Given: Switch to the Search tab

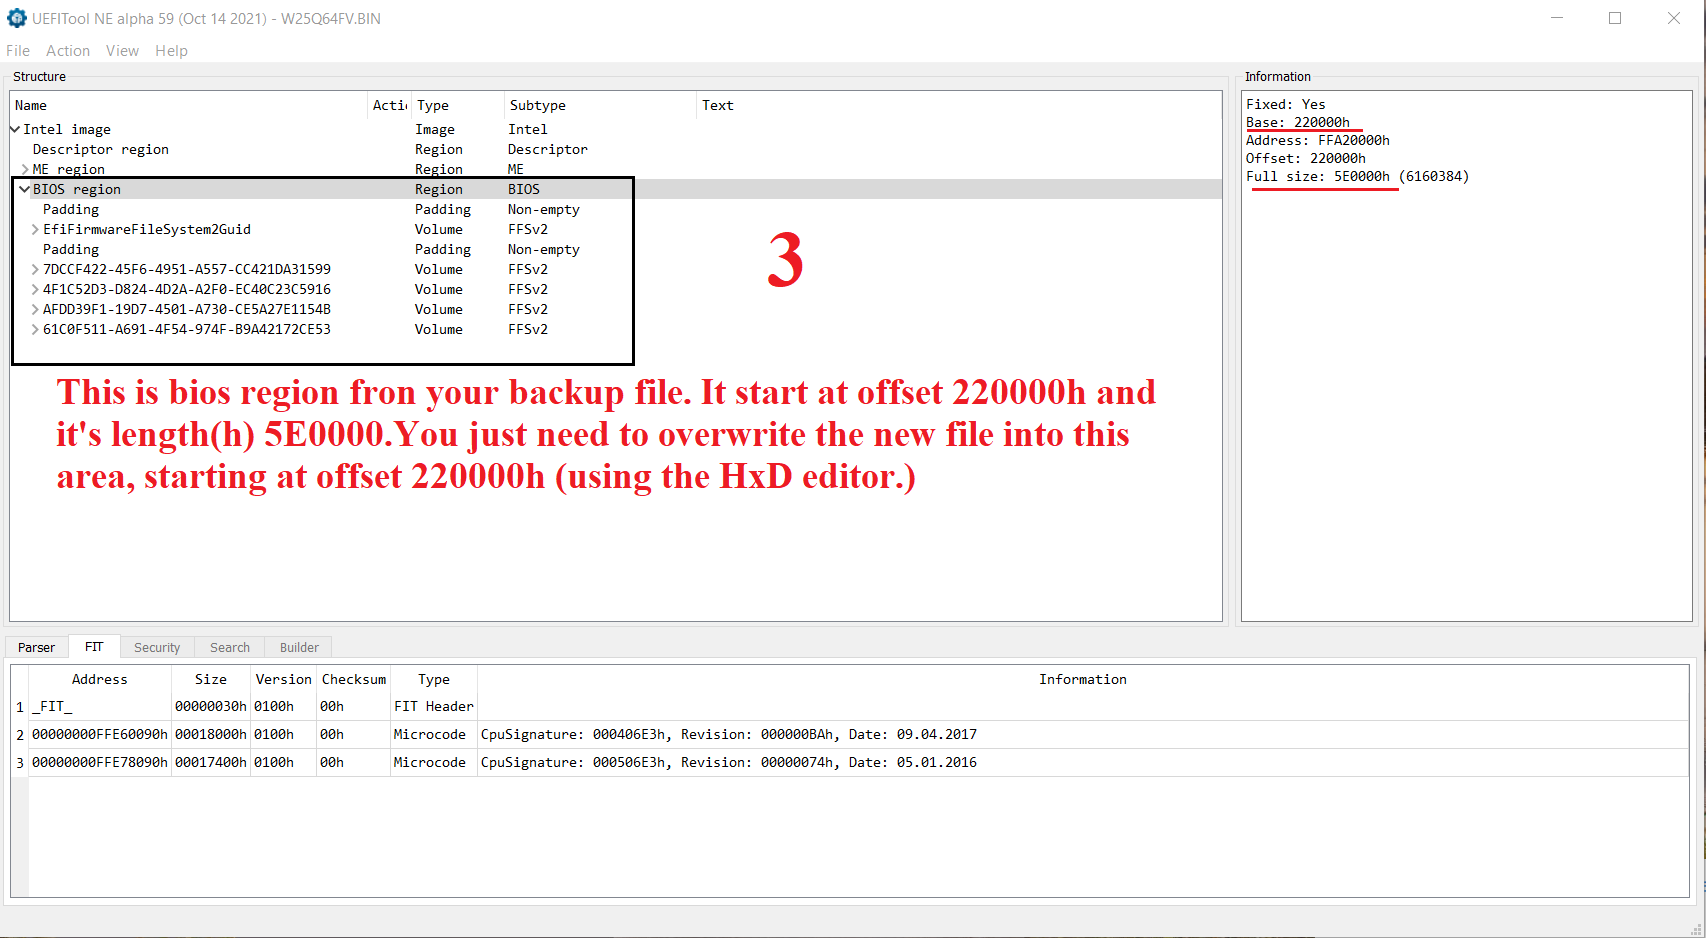Looking at the screenshot, I should [230, 648].
